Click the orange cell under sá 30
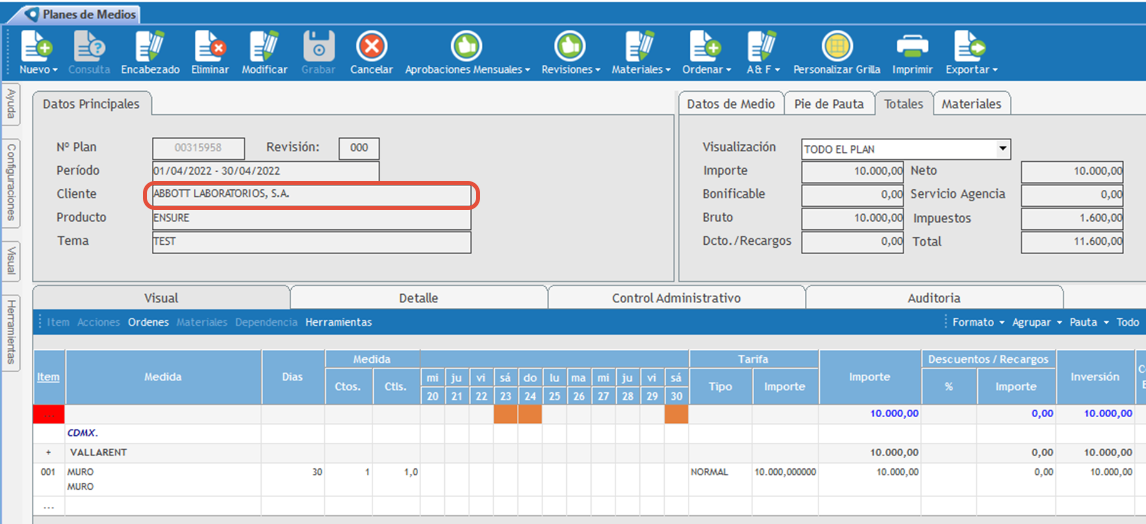 [676, 414]
